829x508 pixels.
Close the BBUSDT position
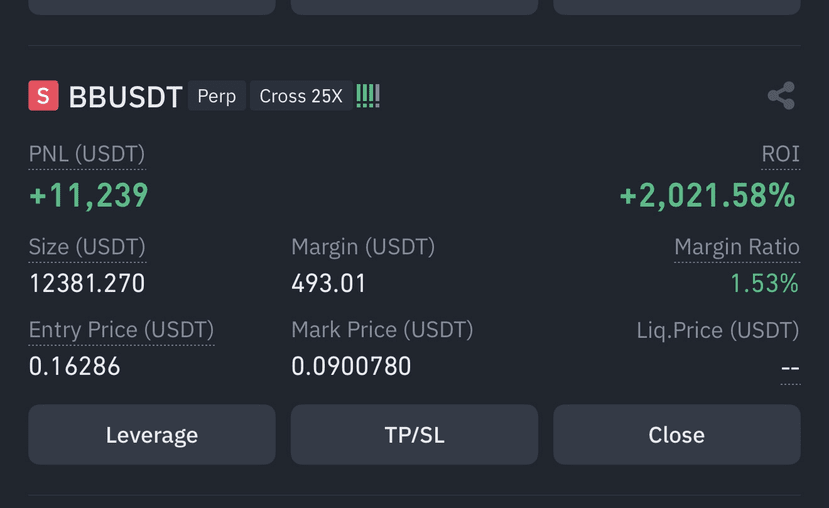click(677, 435)
